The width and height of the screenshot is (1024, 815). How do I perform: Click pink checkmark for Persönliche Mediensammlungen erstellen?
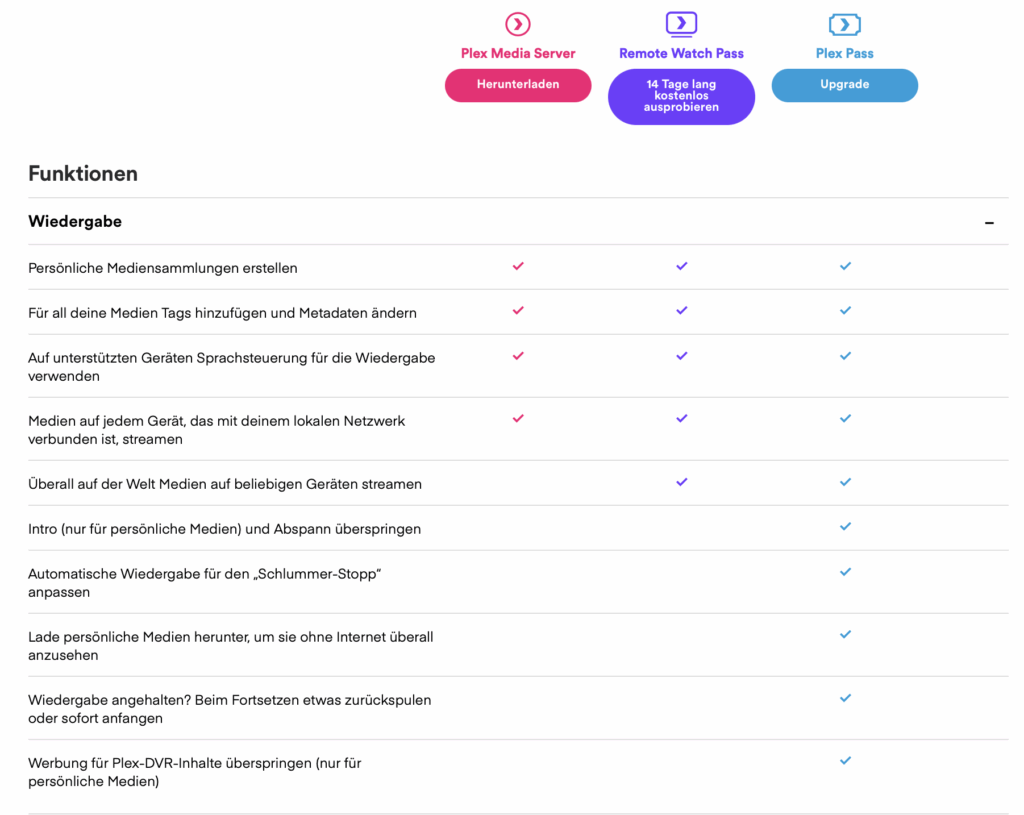pyautogui.click(x=518, y=266)
